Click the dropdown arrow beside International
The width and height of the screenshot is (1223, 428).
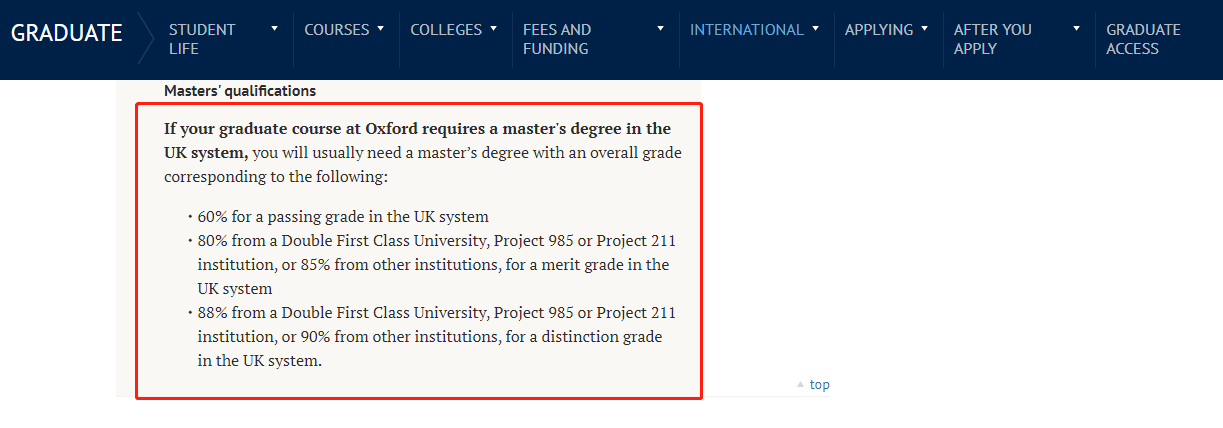pos(816,29)
